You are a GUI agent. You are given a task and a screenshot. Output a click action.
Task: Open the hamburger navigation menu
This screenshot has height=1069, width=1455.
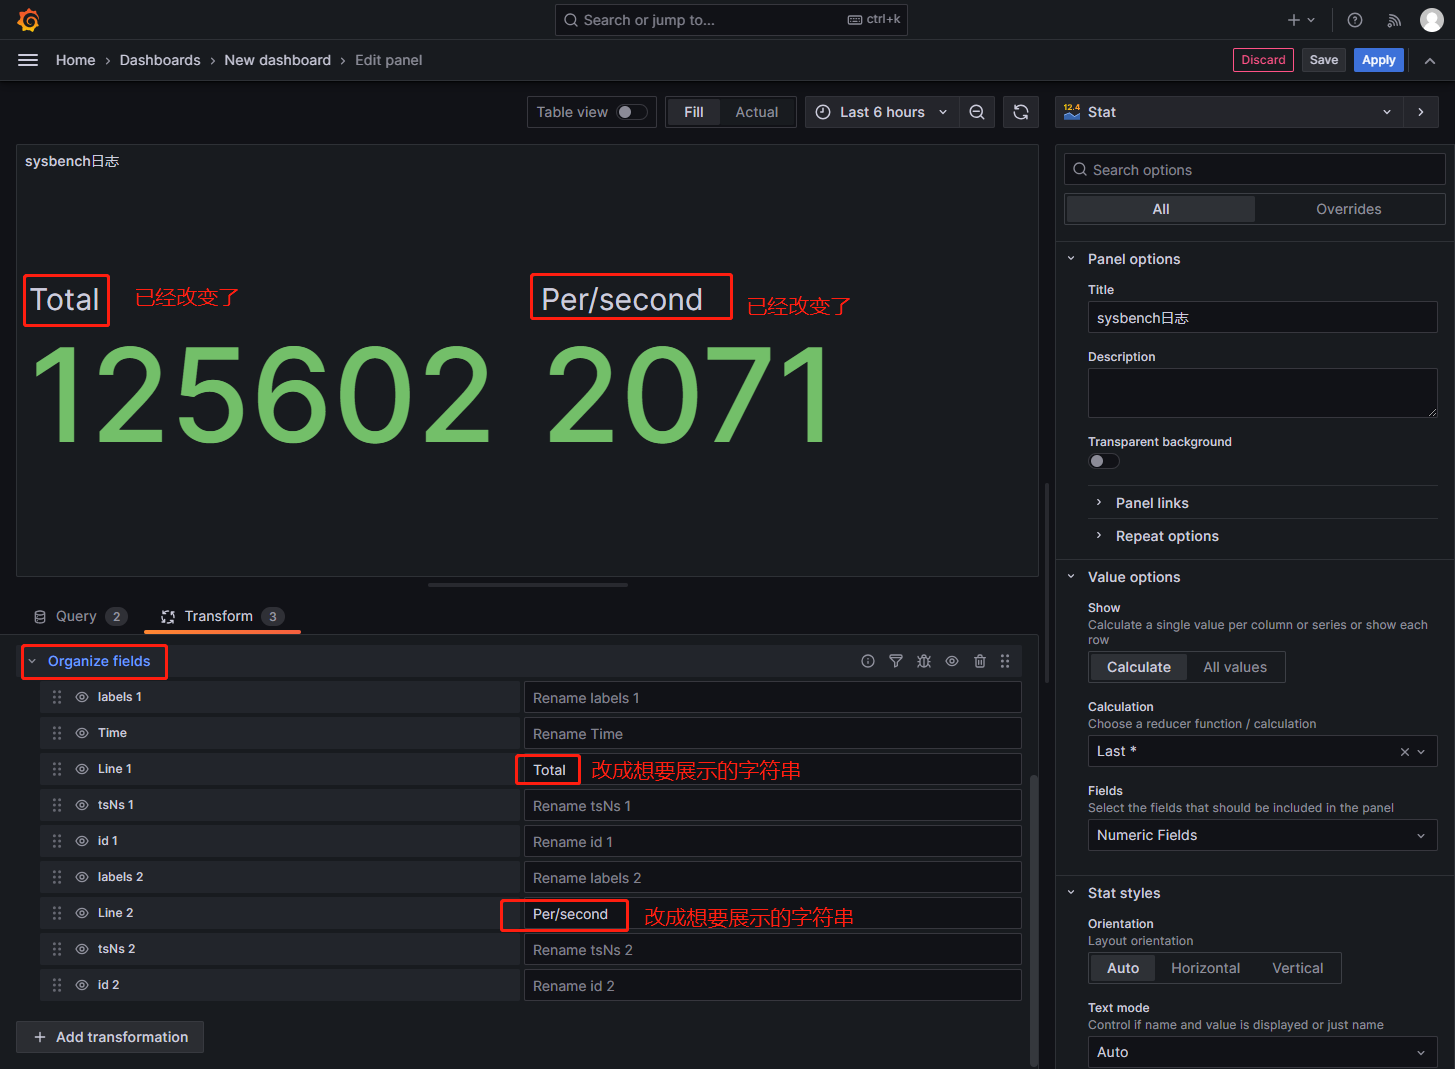point(28,60)
